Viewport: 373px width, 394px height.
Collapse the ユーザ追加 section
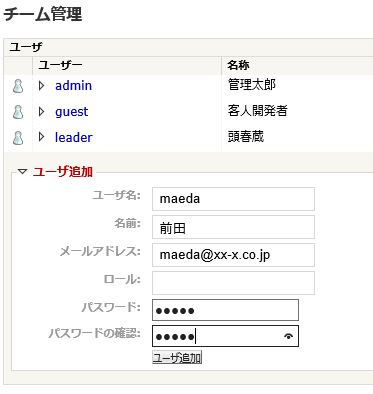[22, 172]
